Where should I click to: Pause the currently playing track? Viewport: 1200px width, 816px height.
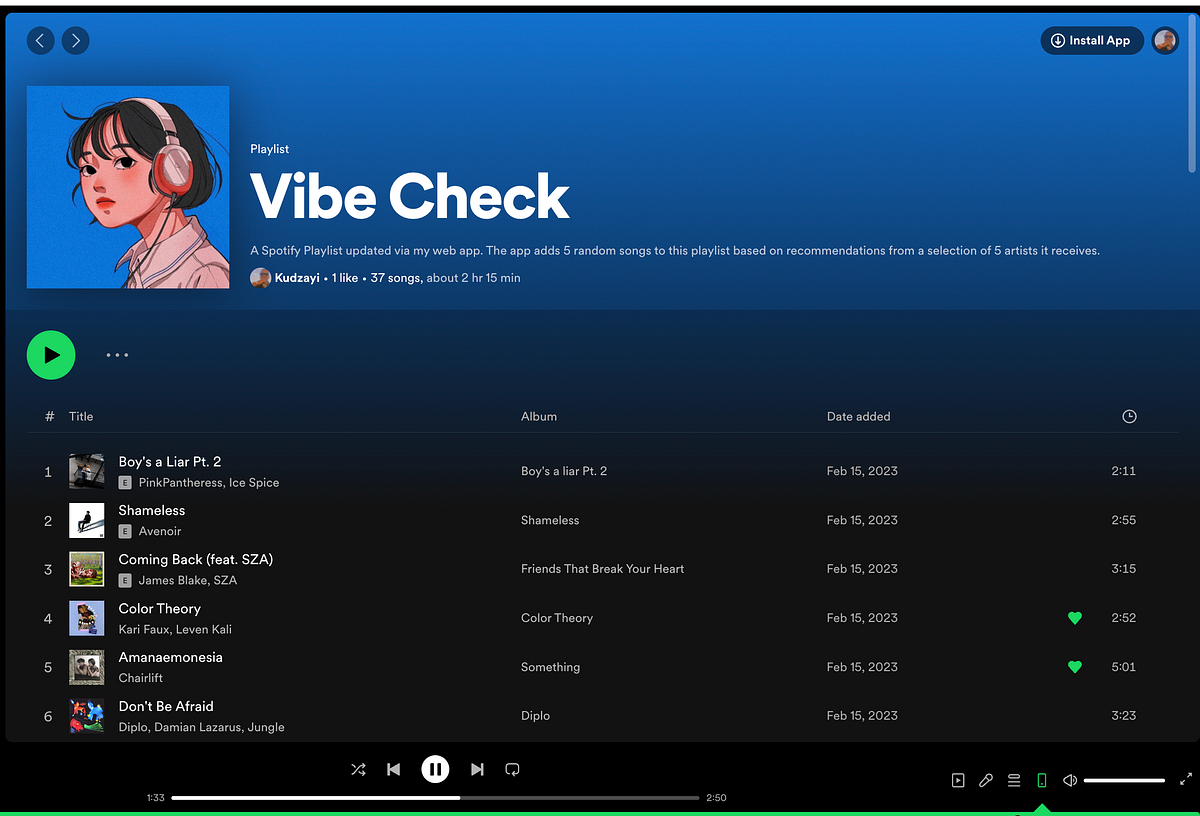[435, 769]
